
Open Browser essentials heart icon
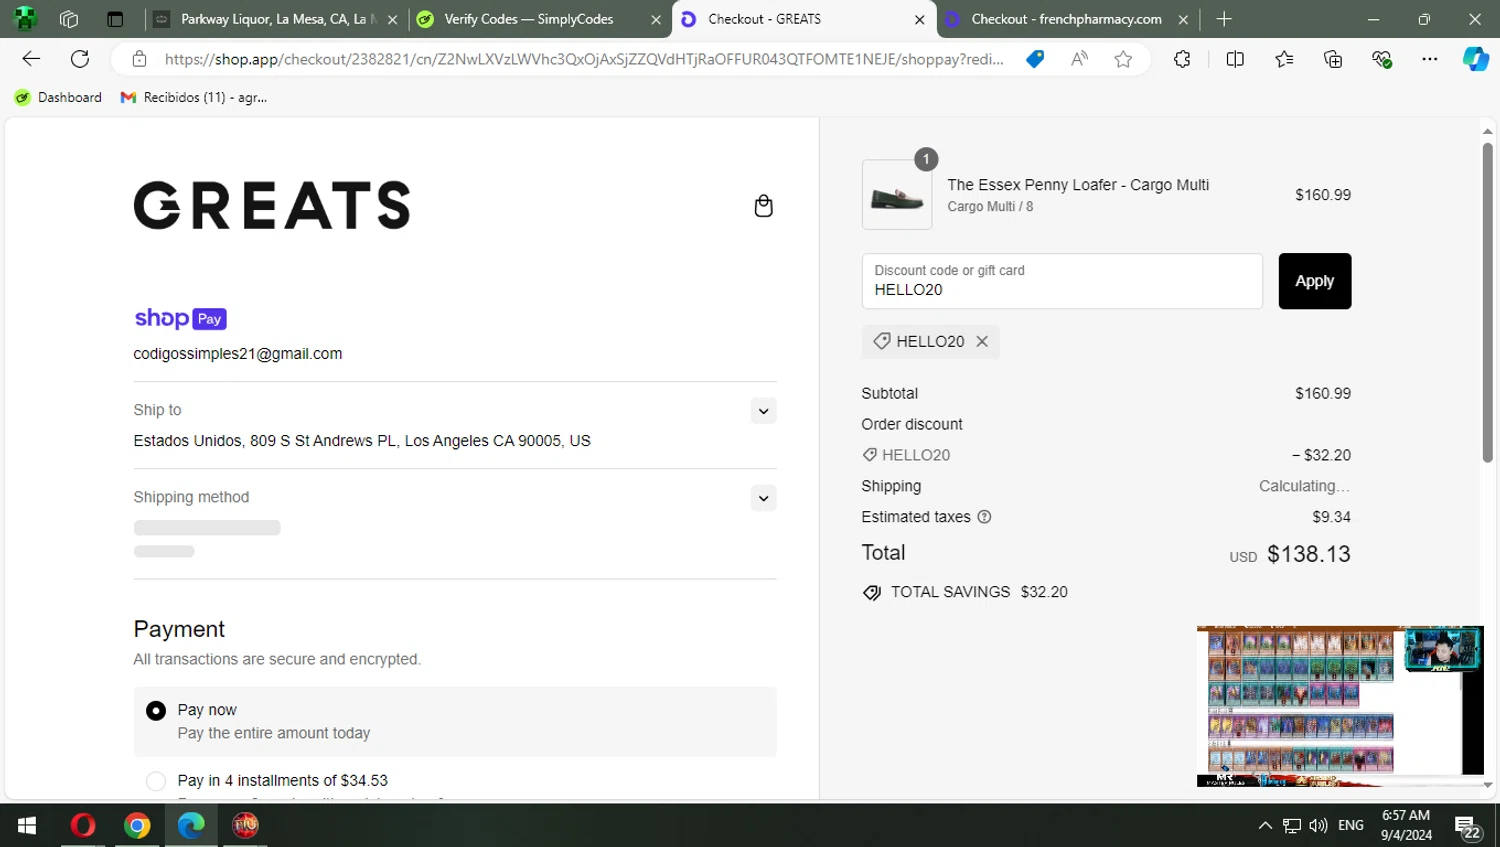point(1382,59)
